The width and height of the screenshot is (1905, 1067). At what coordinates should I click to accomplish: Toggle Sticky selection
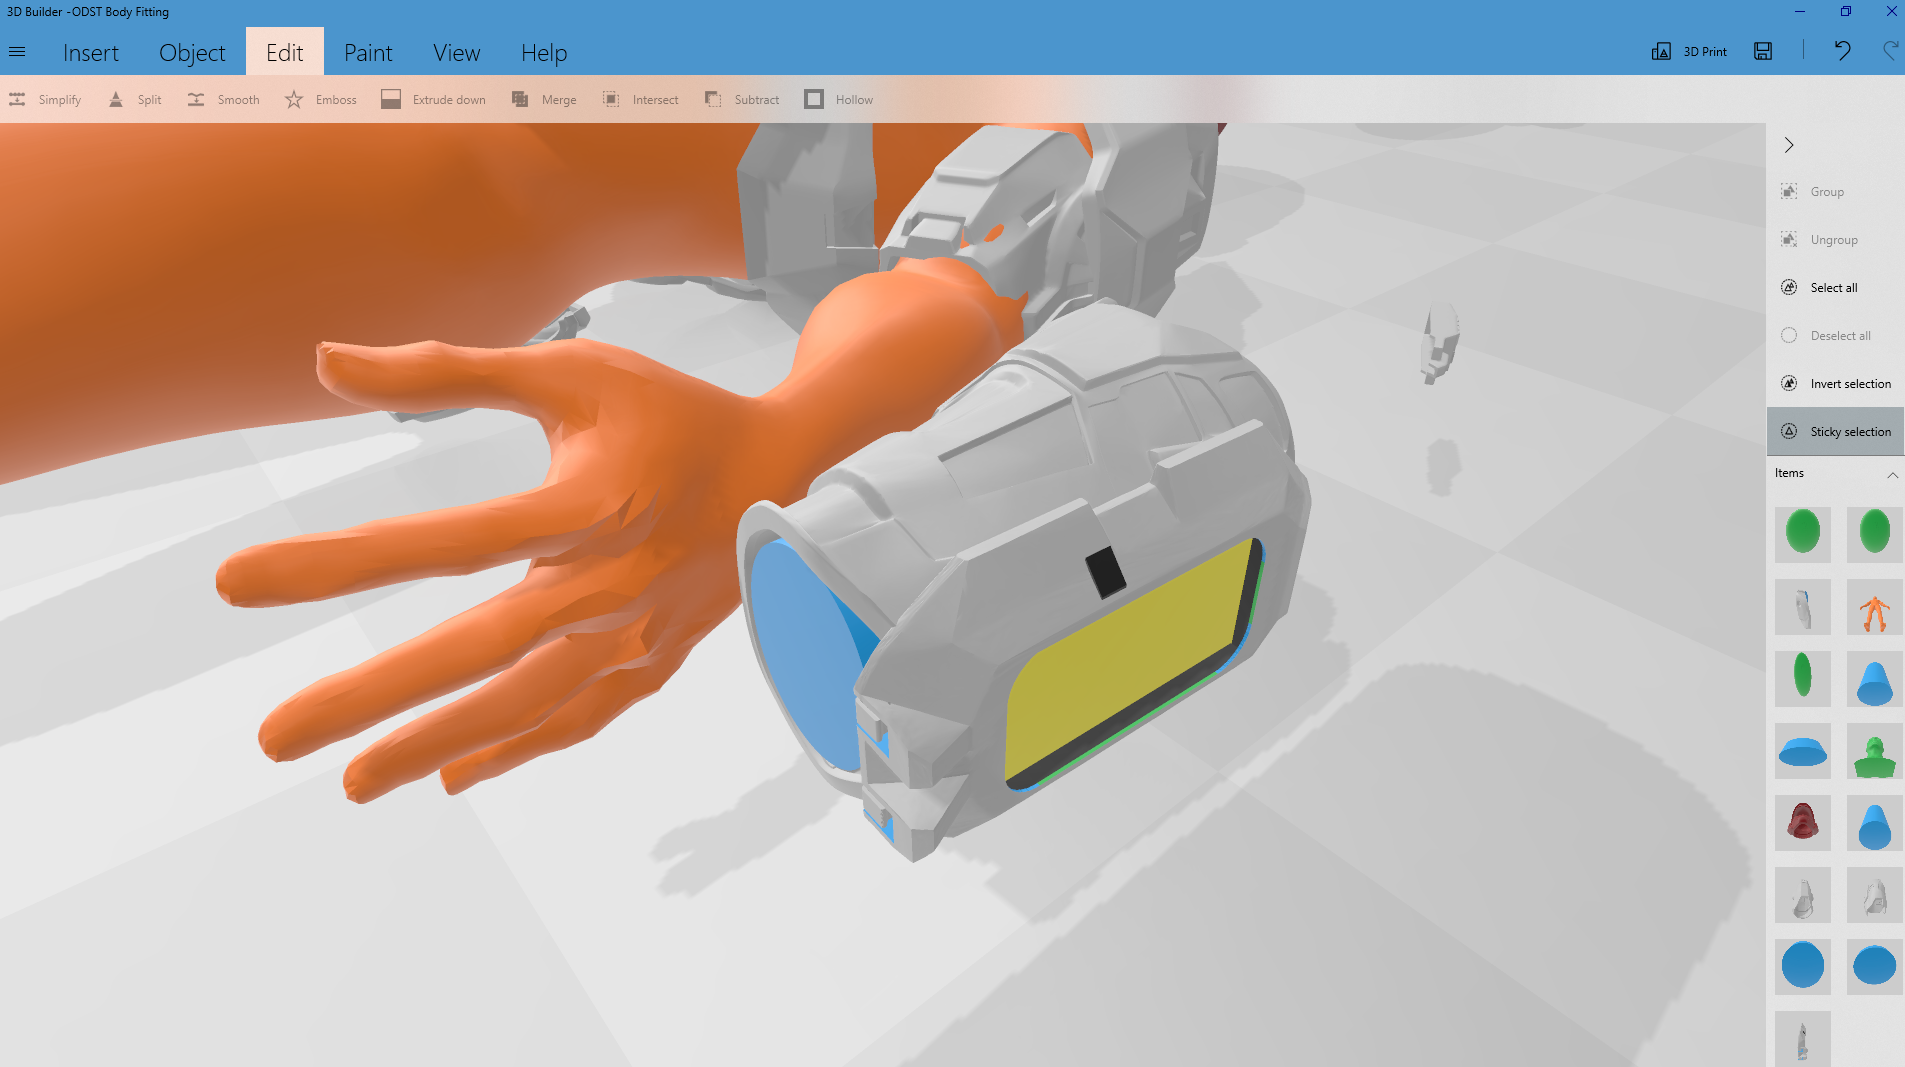click(x=1835, y=432)
